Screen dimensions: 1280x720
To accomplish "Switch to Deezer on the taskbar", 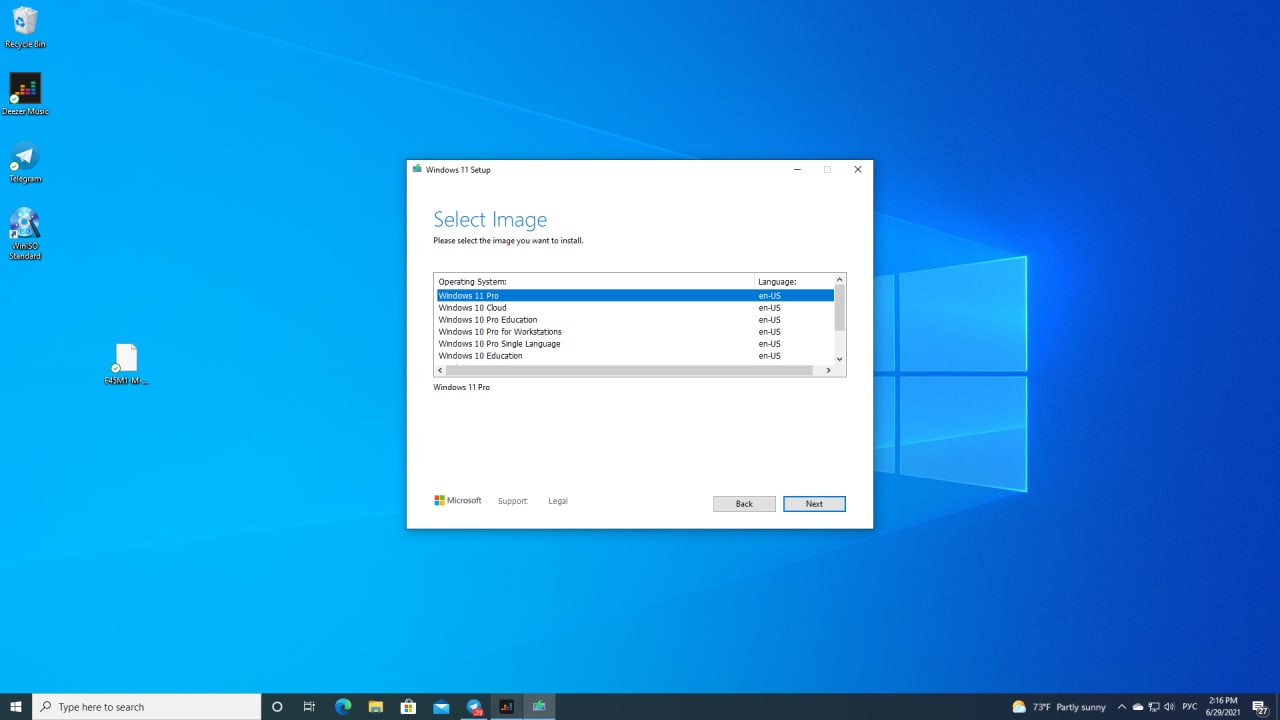I will coord(506,707).
